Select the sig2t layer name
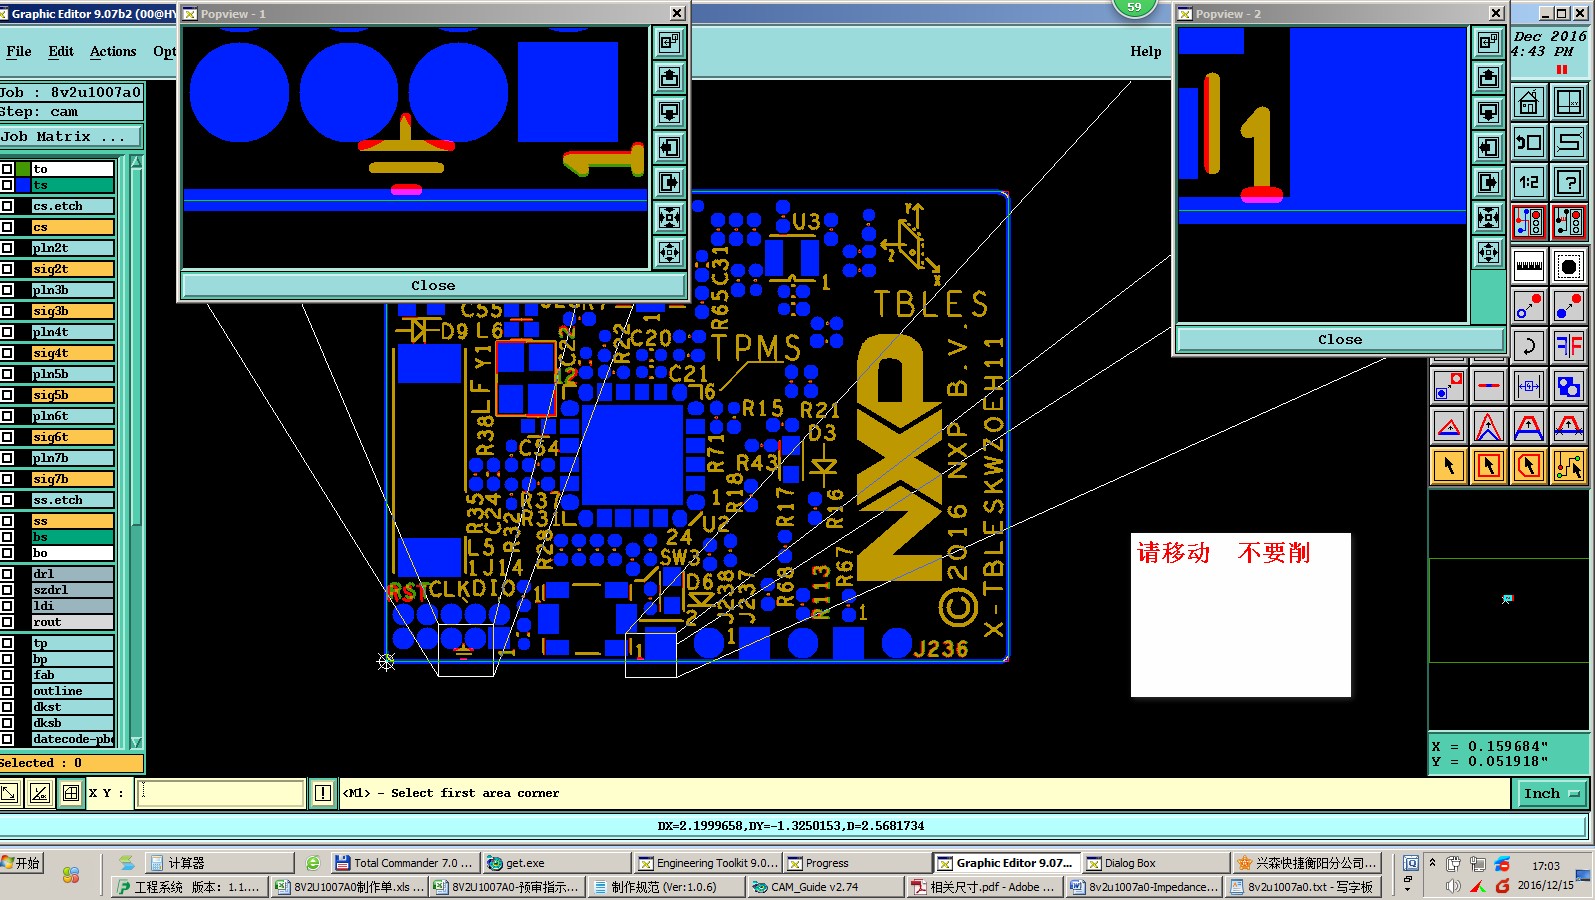The image size is (1595, 900). [72, 269]
